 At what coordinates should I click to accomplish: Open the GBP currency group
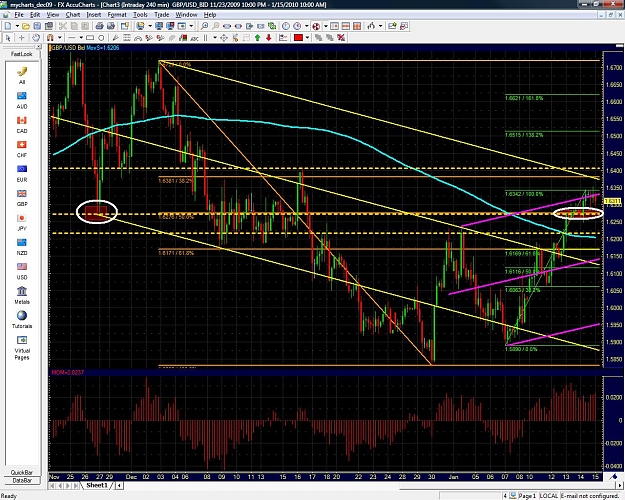tap(22, 197)
